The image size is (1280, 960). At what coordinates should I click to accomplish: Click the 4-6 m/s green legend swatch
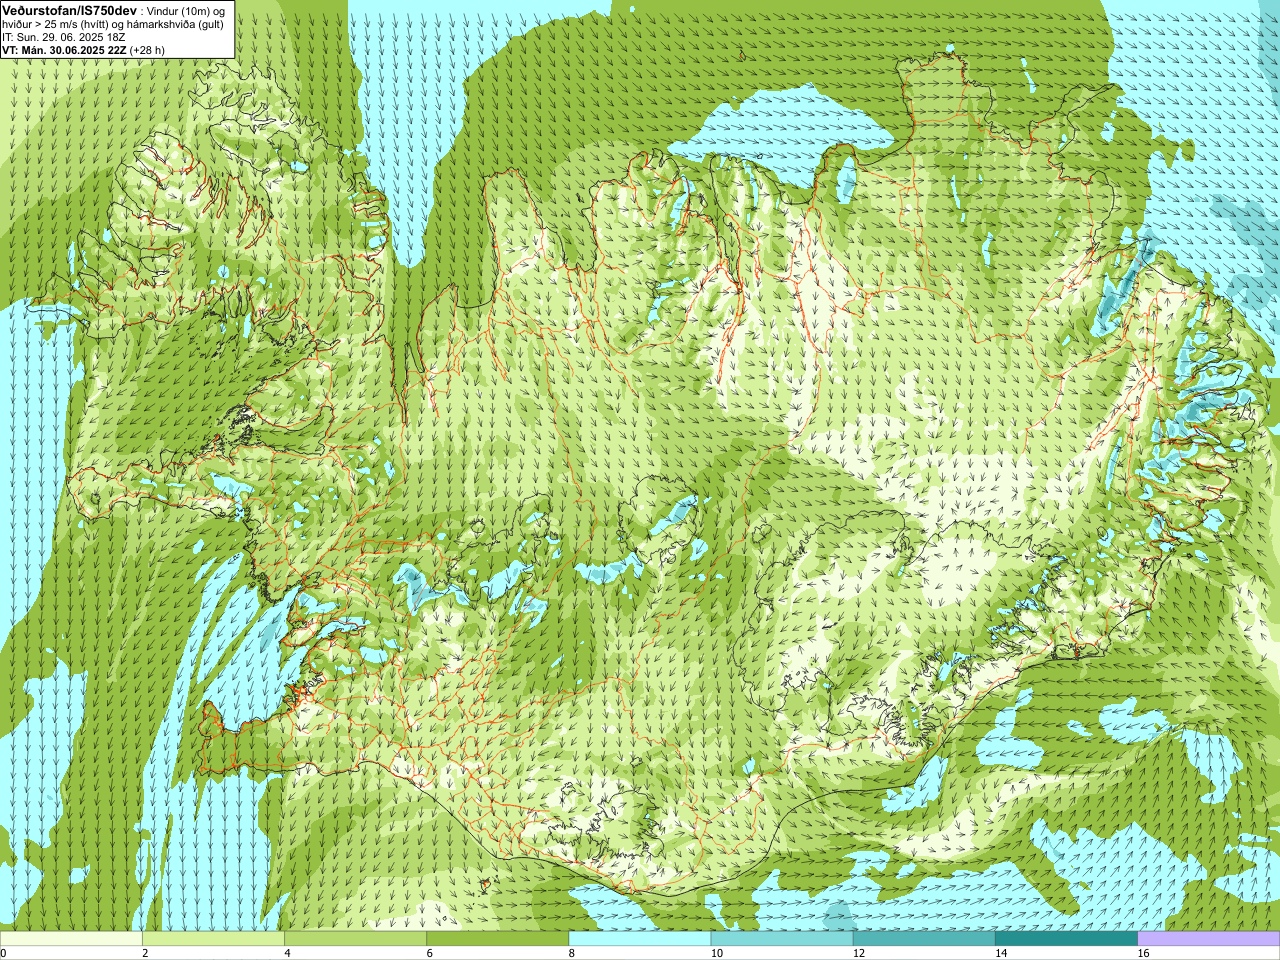355,939
